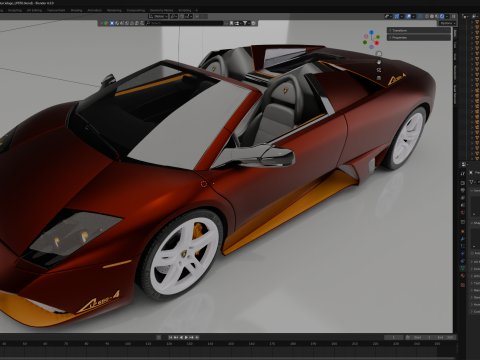This screenshot has height=360, width=480.
Task: Open the Tool properties tab icon
Action: click(463, 174)
